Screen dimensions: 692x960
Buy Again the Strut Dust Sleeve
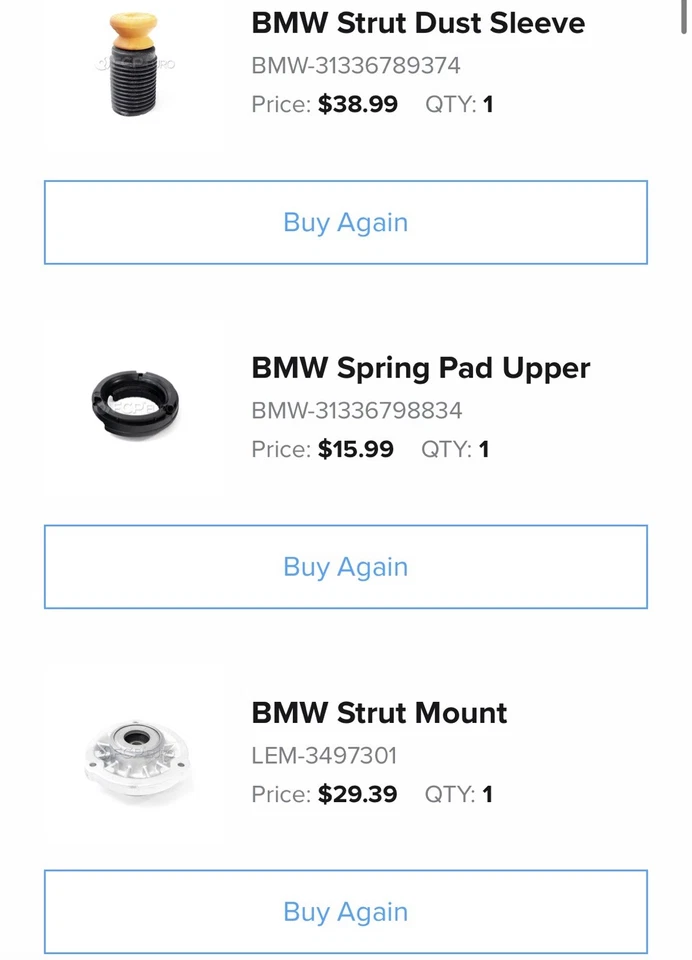(346, 222)
